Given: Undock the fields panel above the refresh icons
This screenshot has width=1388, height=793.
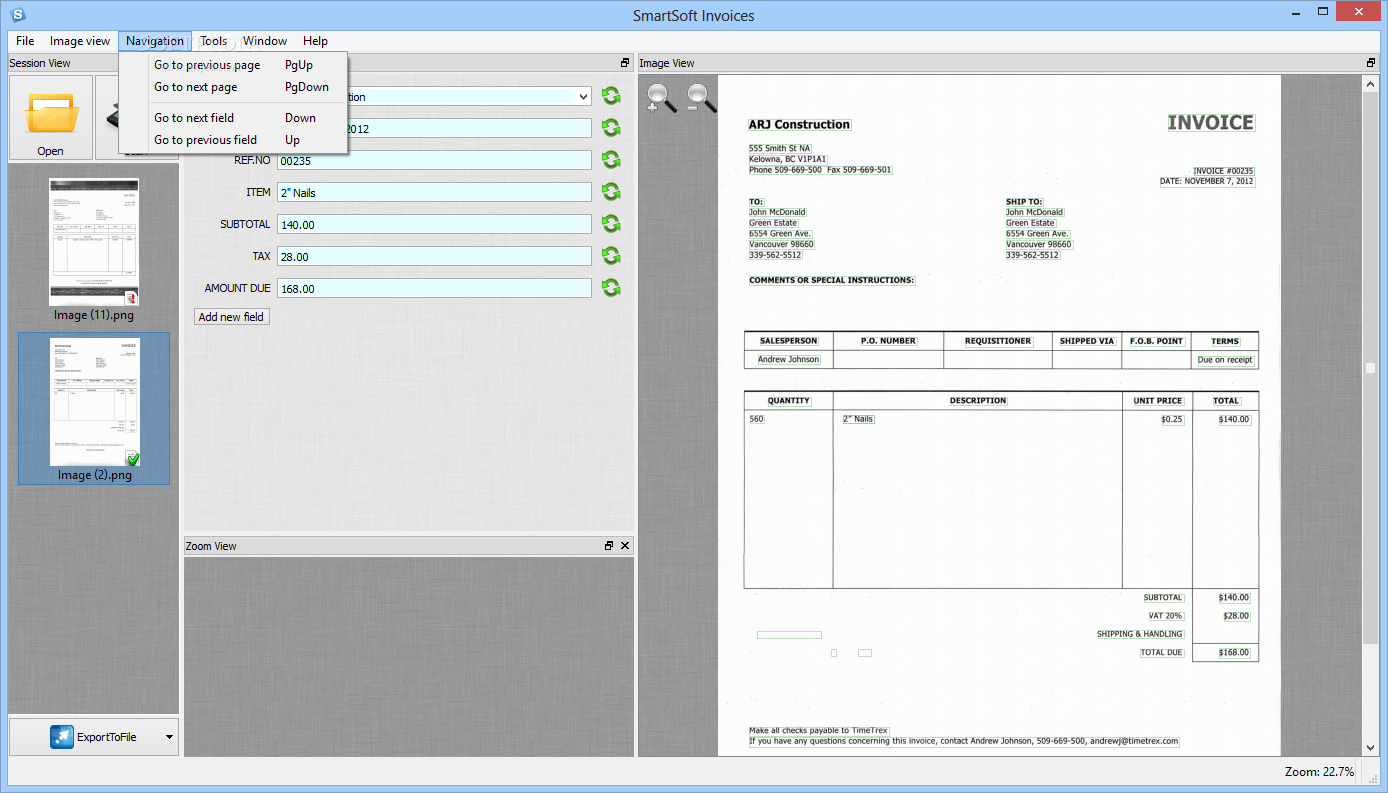Looking at the screenshot, I should click(625, 63).
